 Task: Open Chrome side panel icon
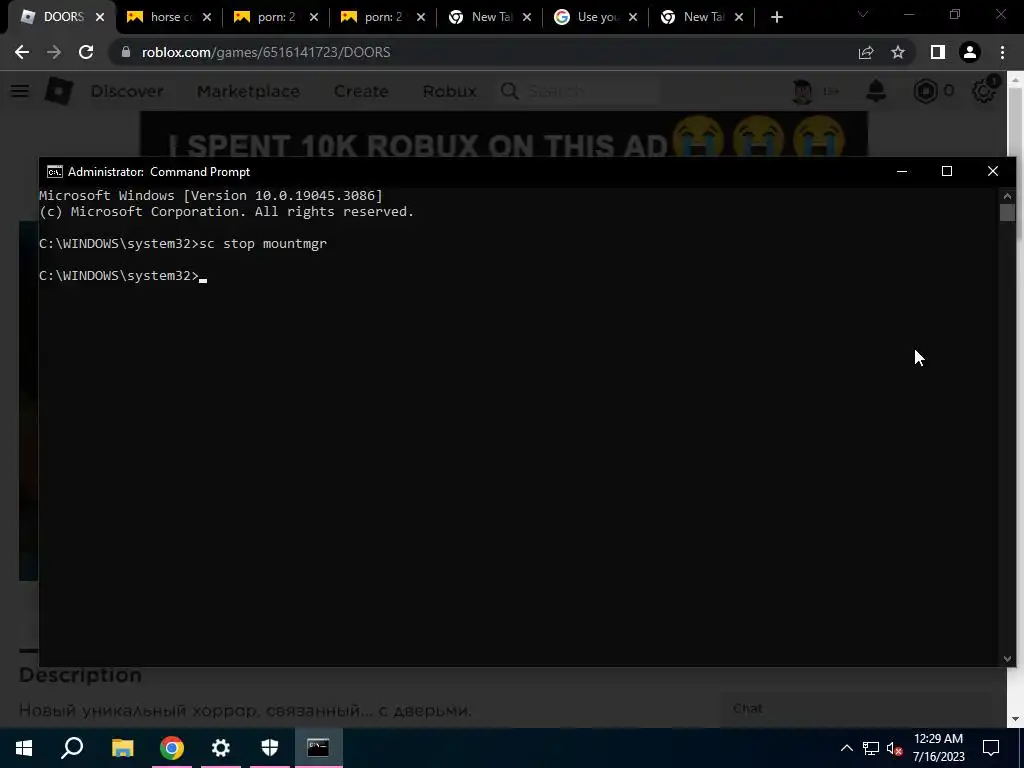pyautogui.click(x=938, y=52)
